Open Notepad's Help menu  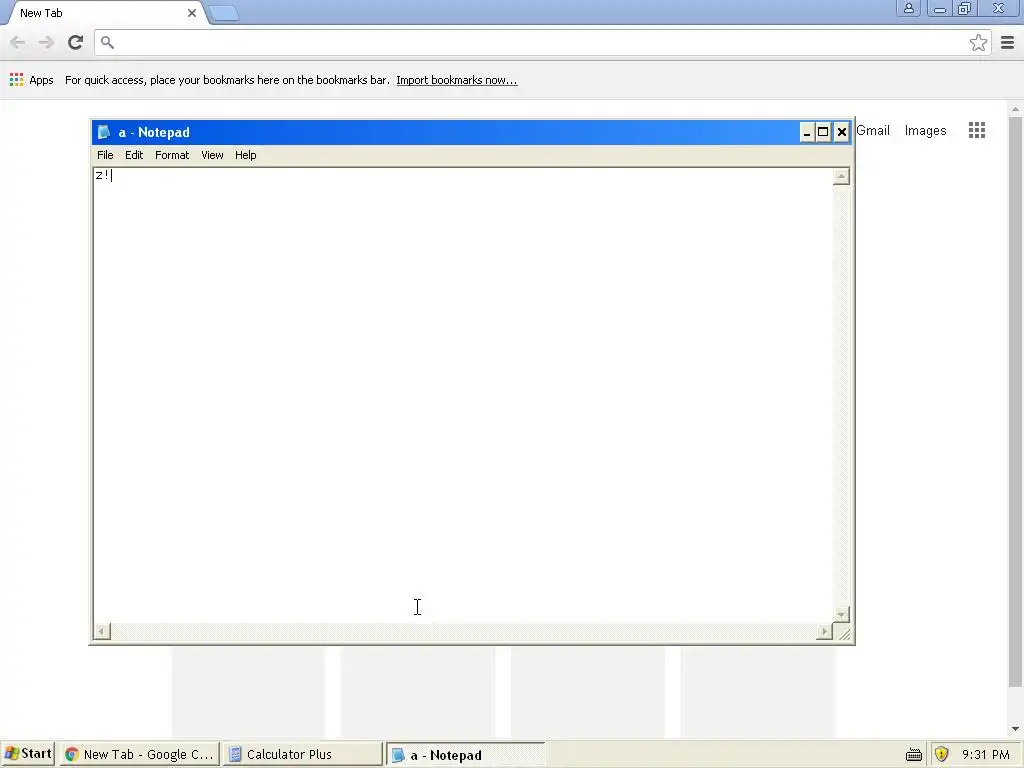point(246,155)
